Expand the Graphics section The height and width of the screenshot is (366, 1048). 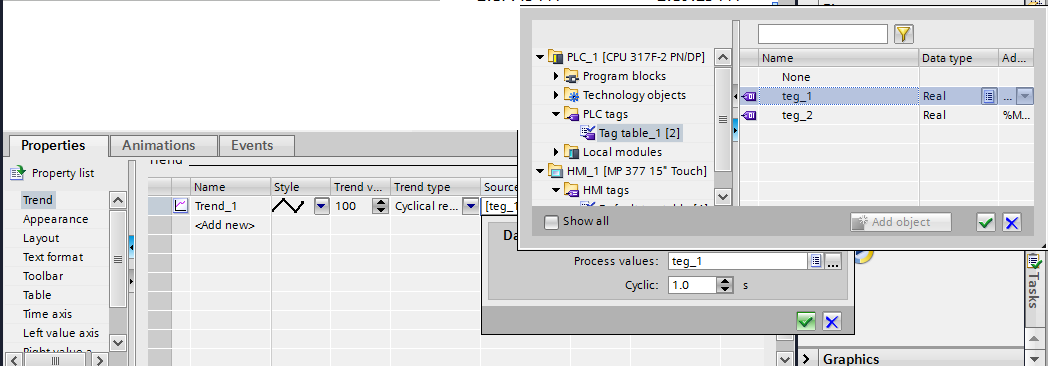(x=807, y=359)
